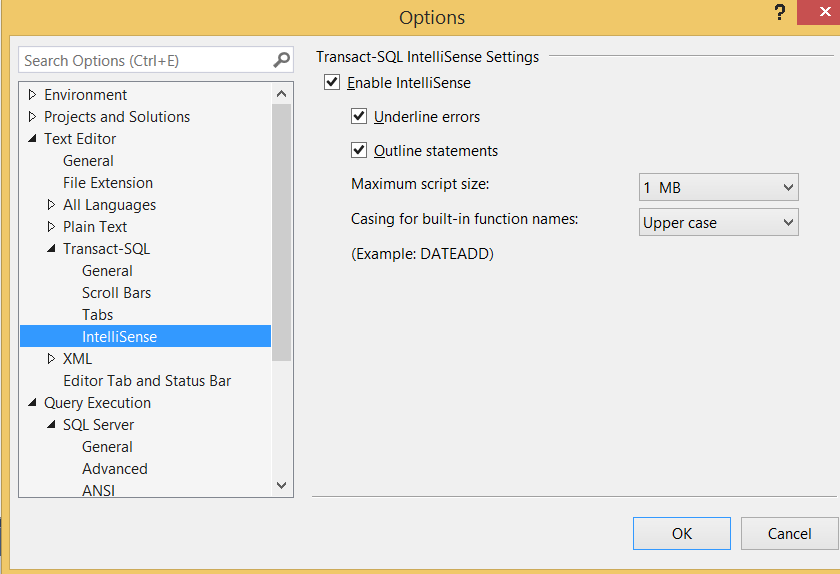This screenshot has height=574, width=840.
Task: Select Scroll Bars under Transact-SQL
Action: 116,293
